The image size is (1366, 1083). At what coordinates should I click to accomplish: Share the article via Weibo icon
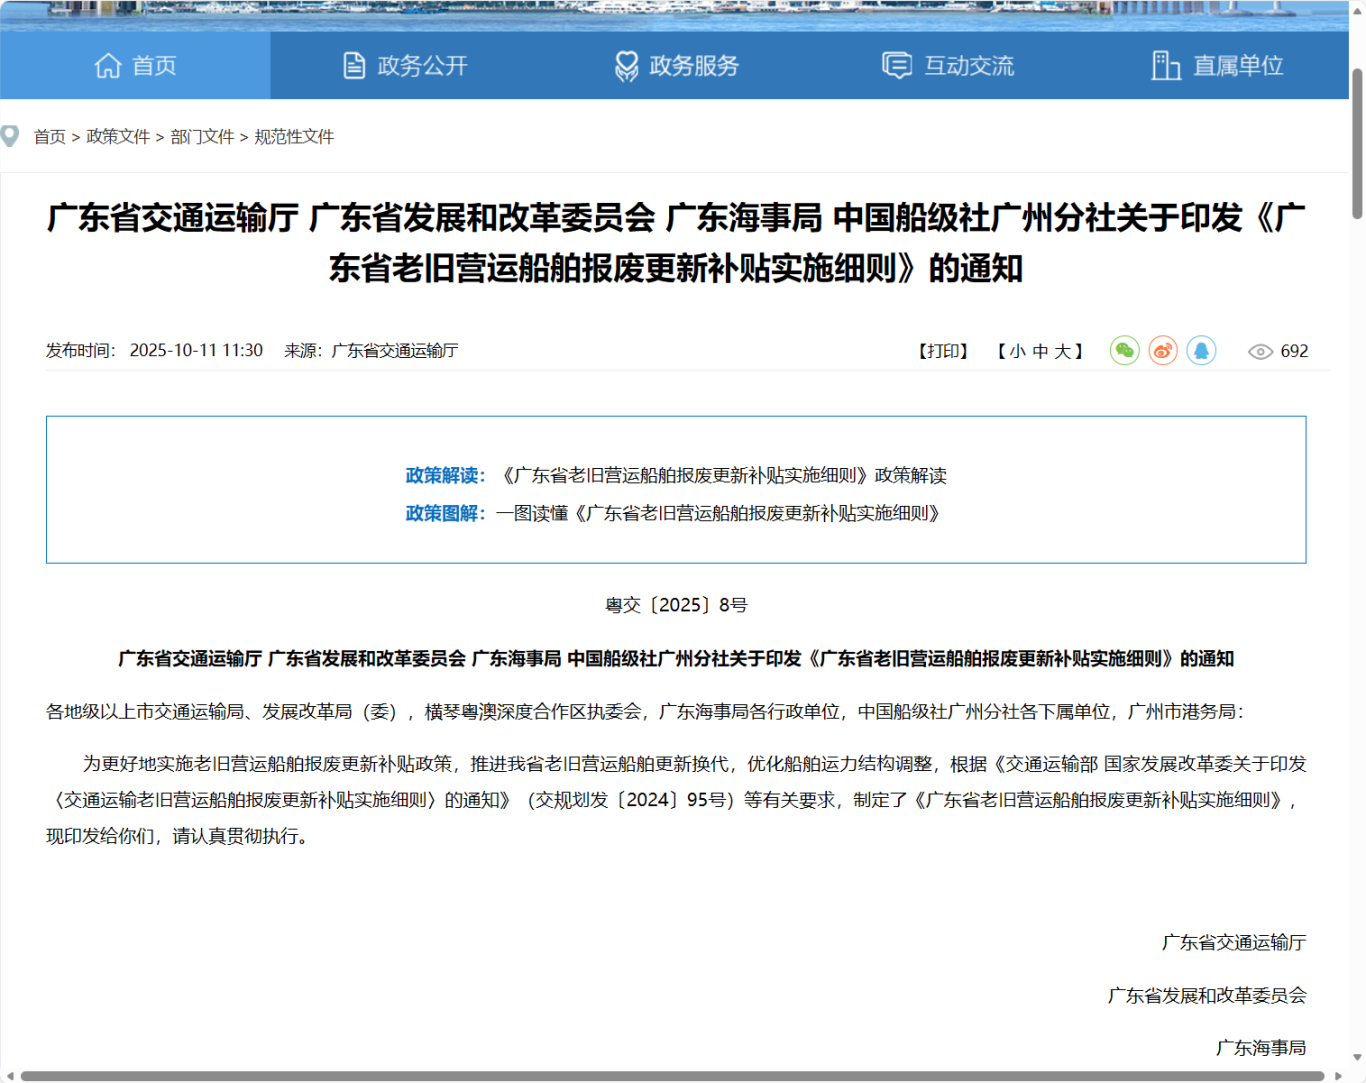(1162, 351)
